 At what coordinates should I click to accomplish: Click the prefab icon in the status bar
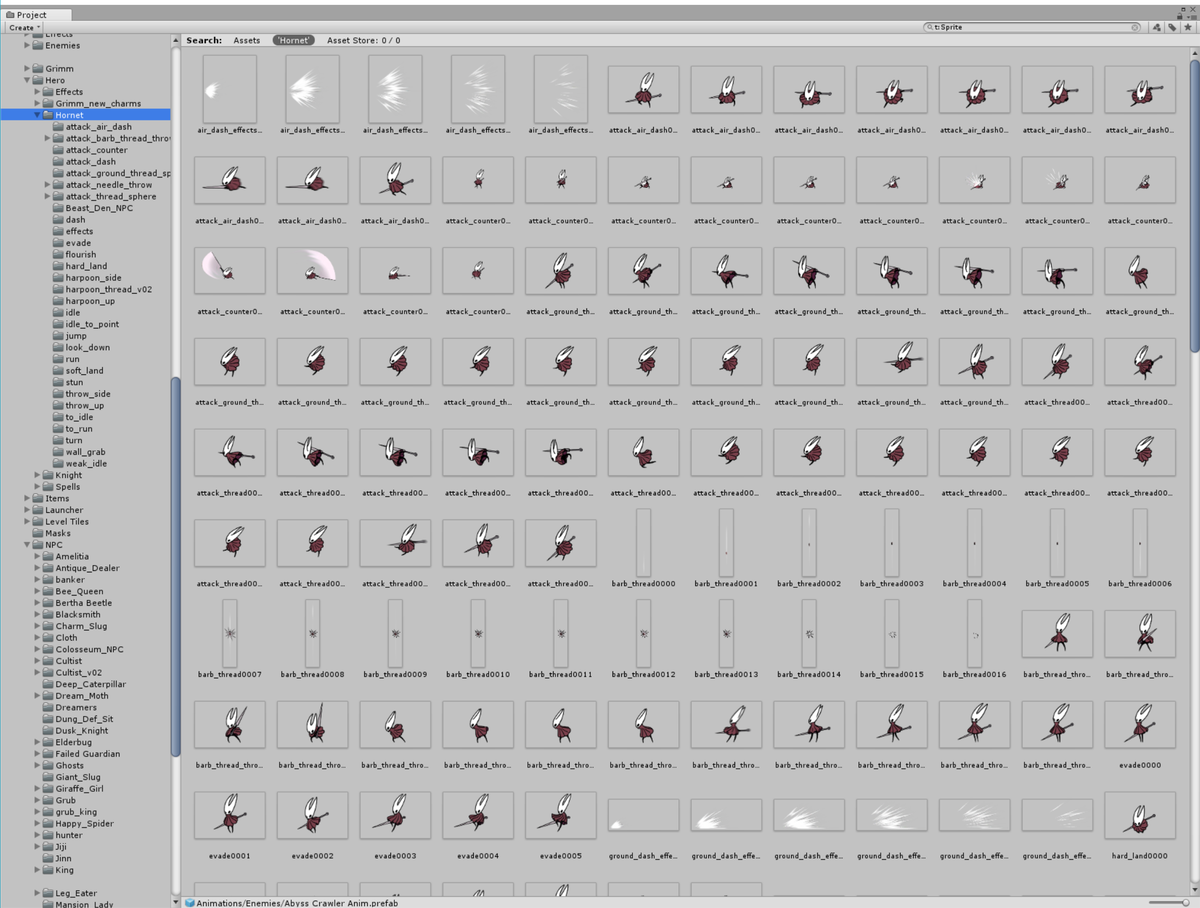click(x=189, y=902)
